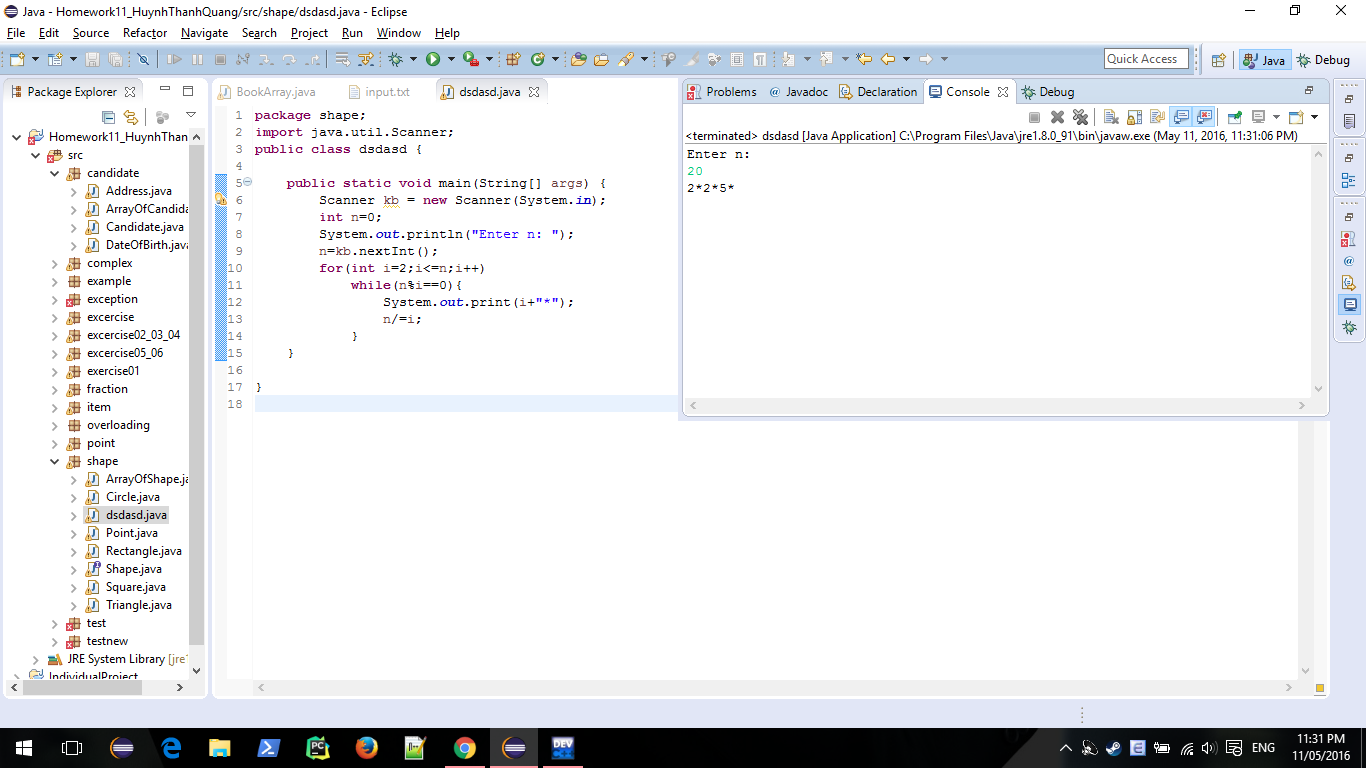The height and width of the screenshot is (768, 1366).
Task: Click the Back navigation yellow arrow
Action: (x=888, y=59)
